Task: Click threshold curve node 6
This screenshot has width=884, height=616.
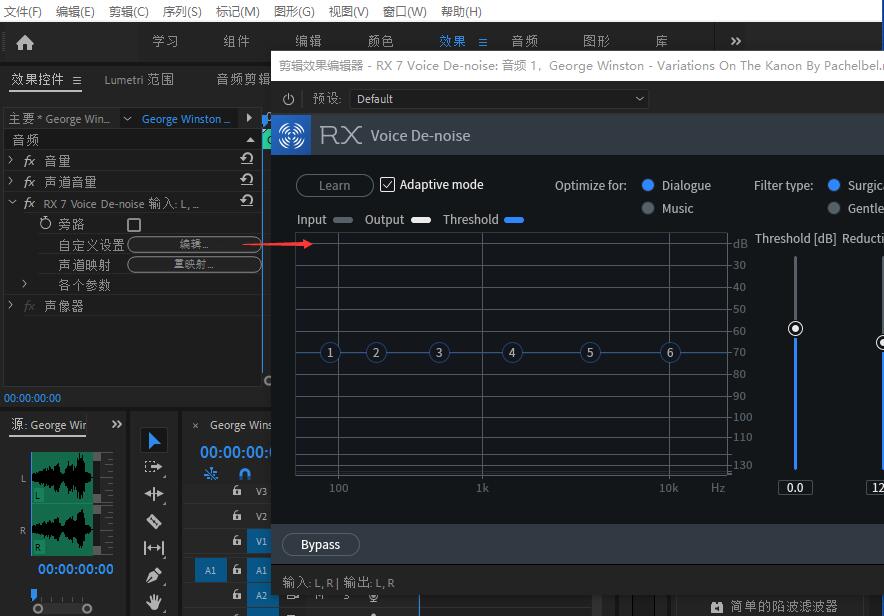Action: (670, 353)
